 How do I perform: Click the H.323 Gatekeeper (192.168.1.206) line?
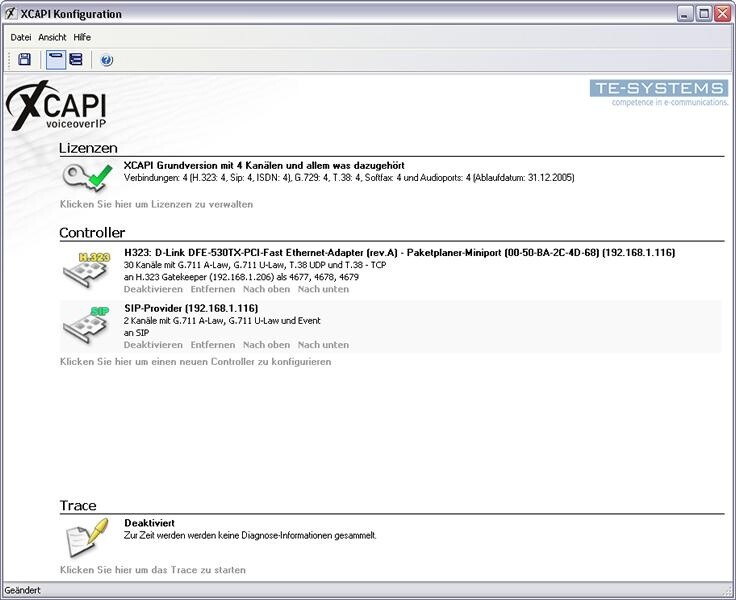pos(241,277)
